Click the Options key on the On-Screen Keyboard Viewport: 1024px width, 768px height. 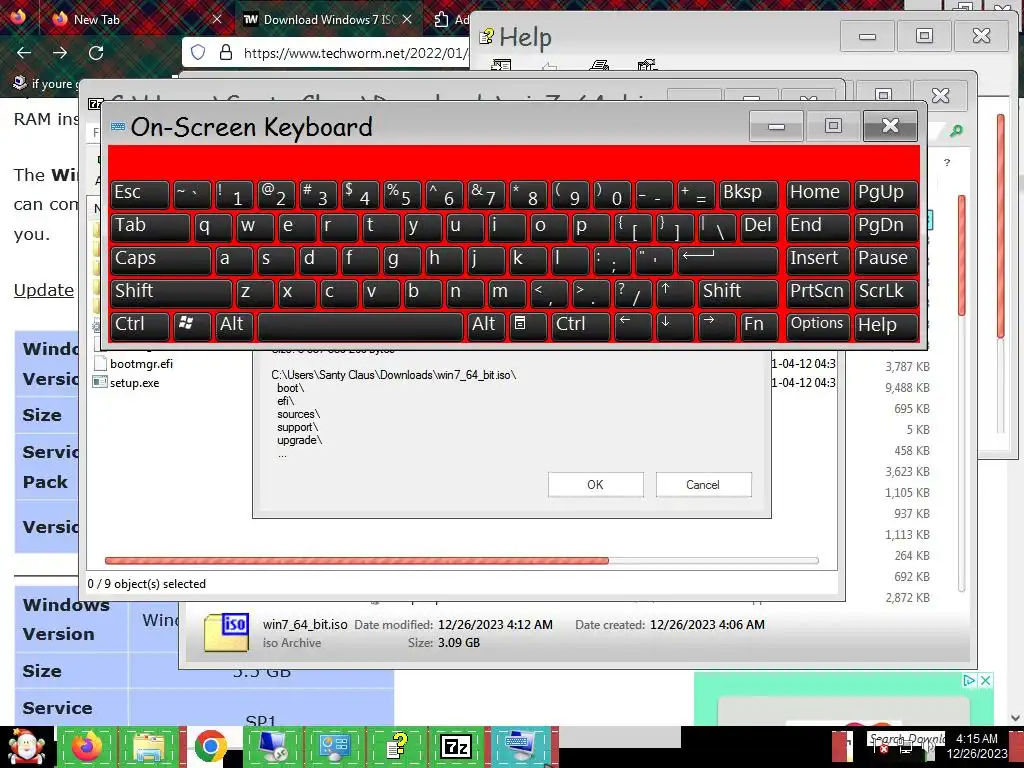(818, 326)
